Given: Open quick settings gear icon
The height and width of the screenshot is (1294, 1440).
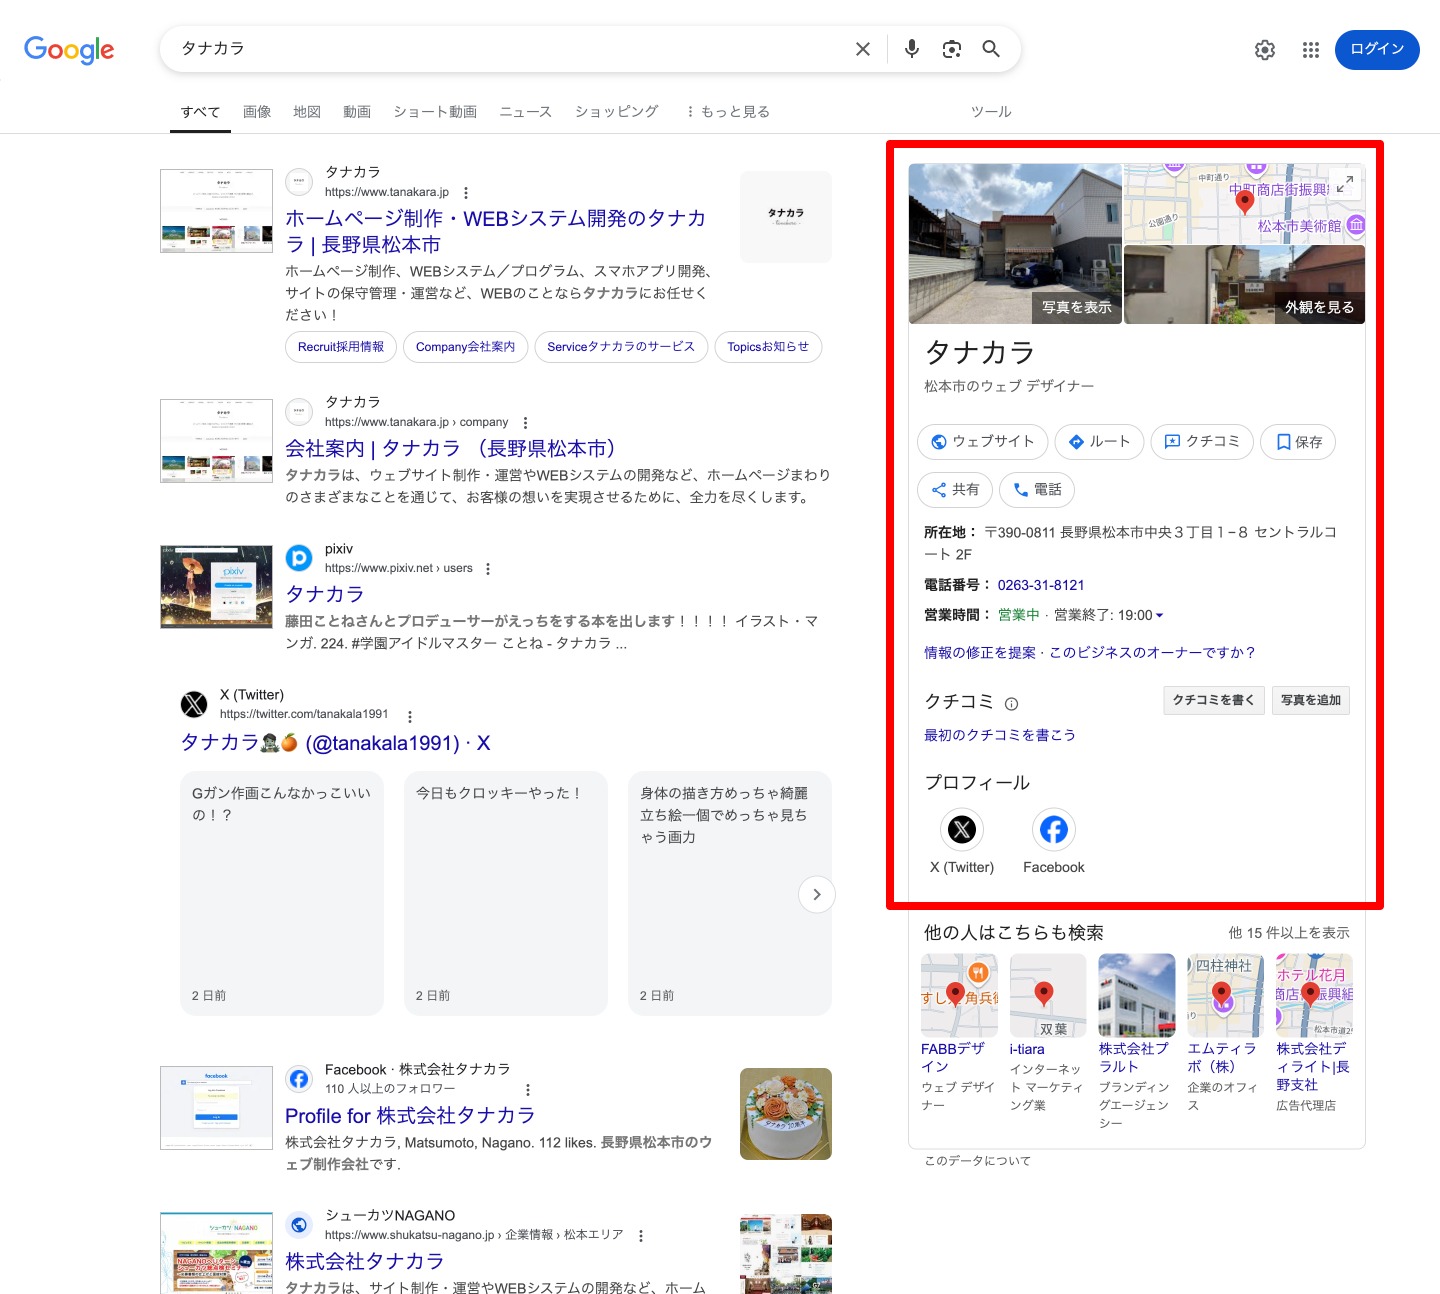Looking at the screenshot, I should point(1265,50).
